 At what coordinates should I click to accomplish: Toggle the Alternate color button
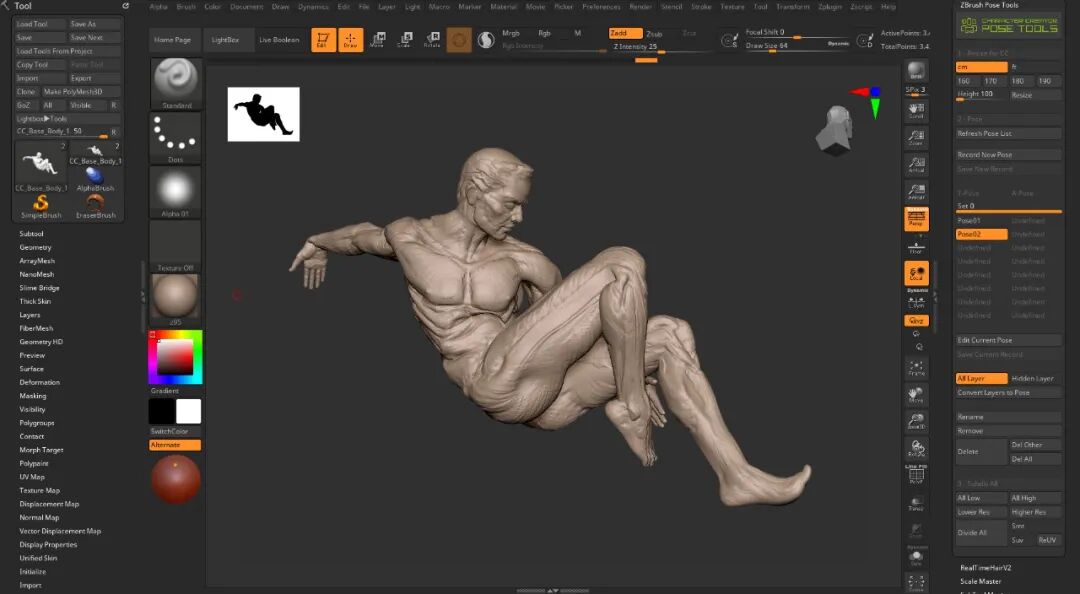tap(175, 445)
